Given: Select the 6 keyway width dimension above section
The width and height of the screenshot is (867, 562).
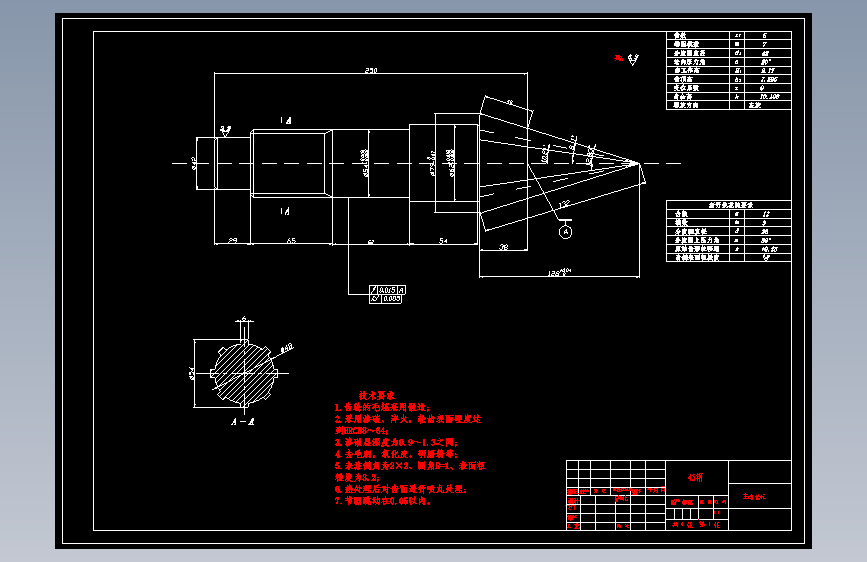Looking at the screenshot, I should click(x=244, y=319).
